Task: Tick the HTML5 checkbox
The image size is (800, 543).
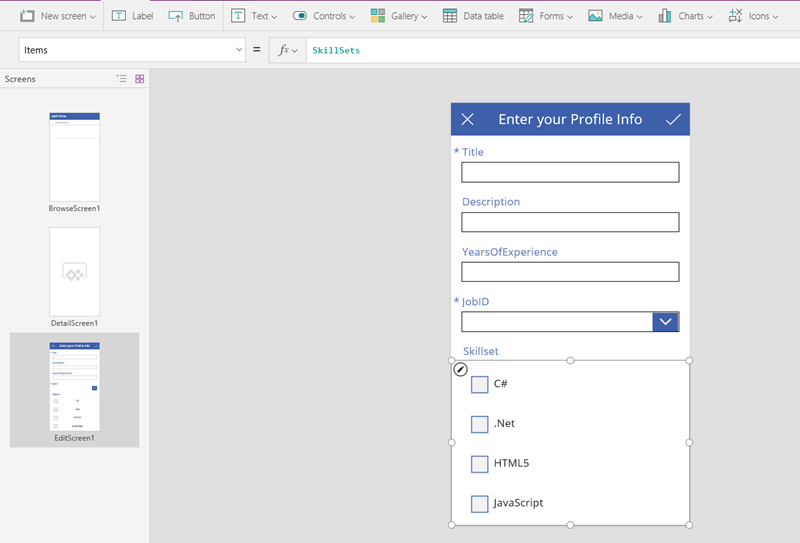Action: click(480, 464)
